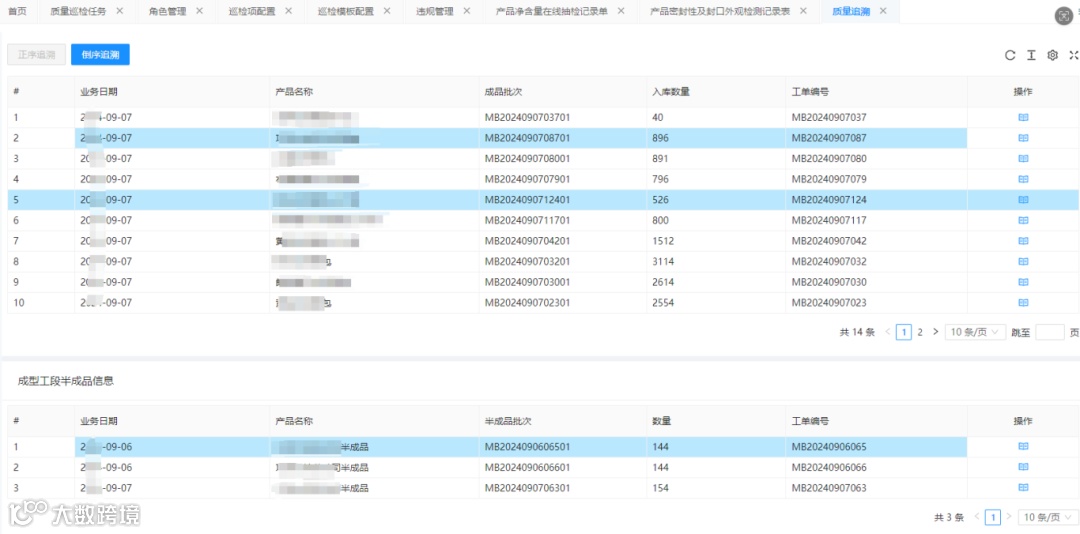Click the 倒序追溯 button
Viewport: 1080px width, 534px height.
click(x=101, y=55)
